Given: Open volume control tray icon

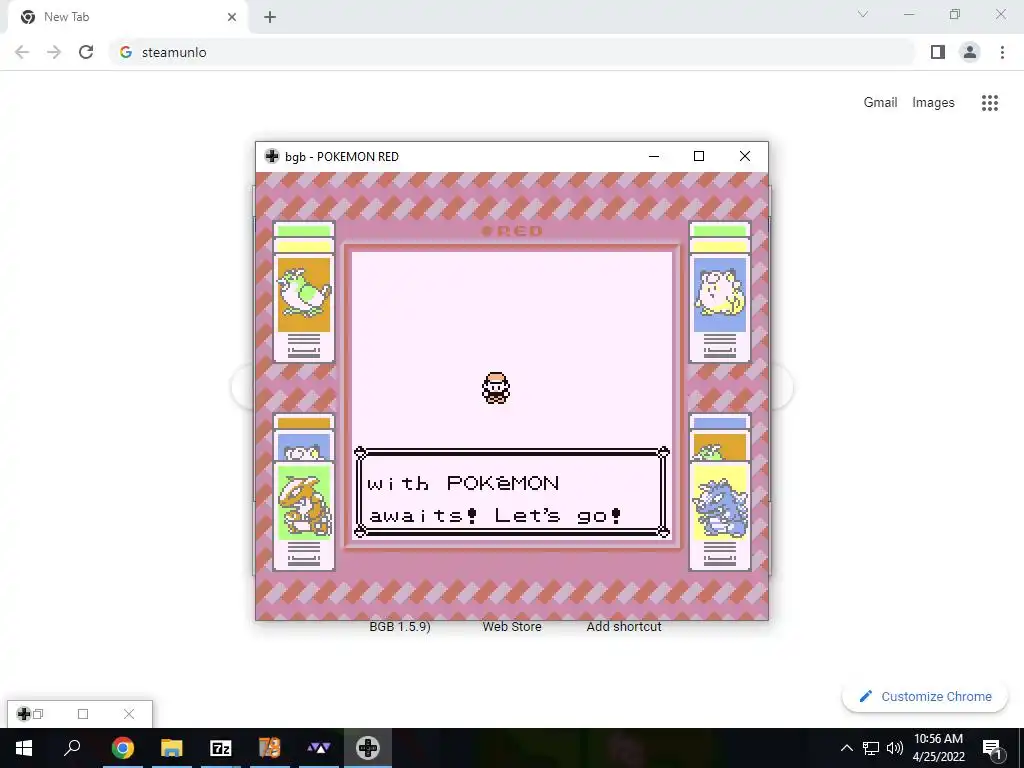Looking at the screenshot, I should pos(895,748).
